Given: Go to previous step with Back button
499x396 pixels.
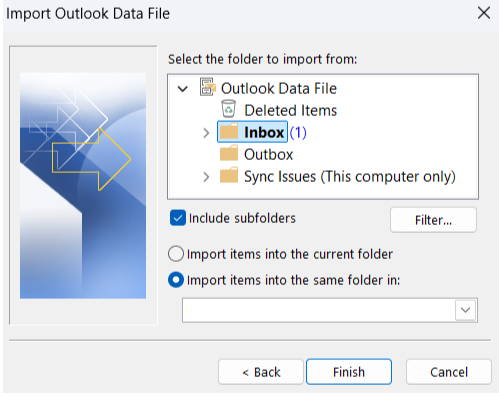Looking at the screenshot, I should tap(261, 372).
